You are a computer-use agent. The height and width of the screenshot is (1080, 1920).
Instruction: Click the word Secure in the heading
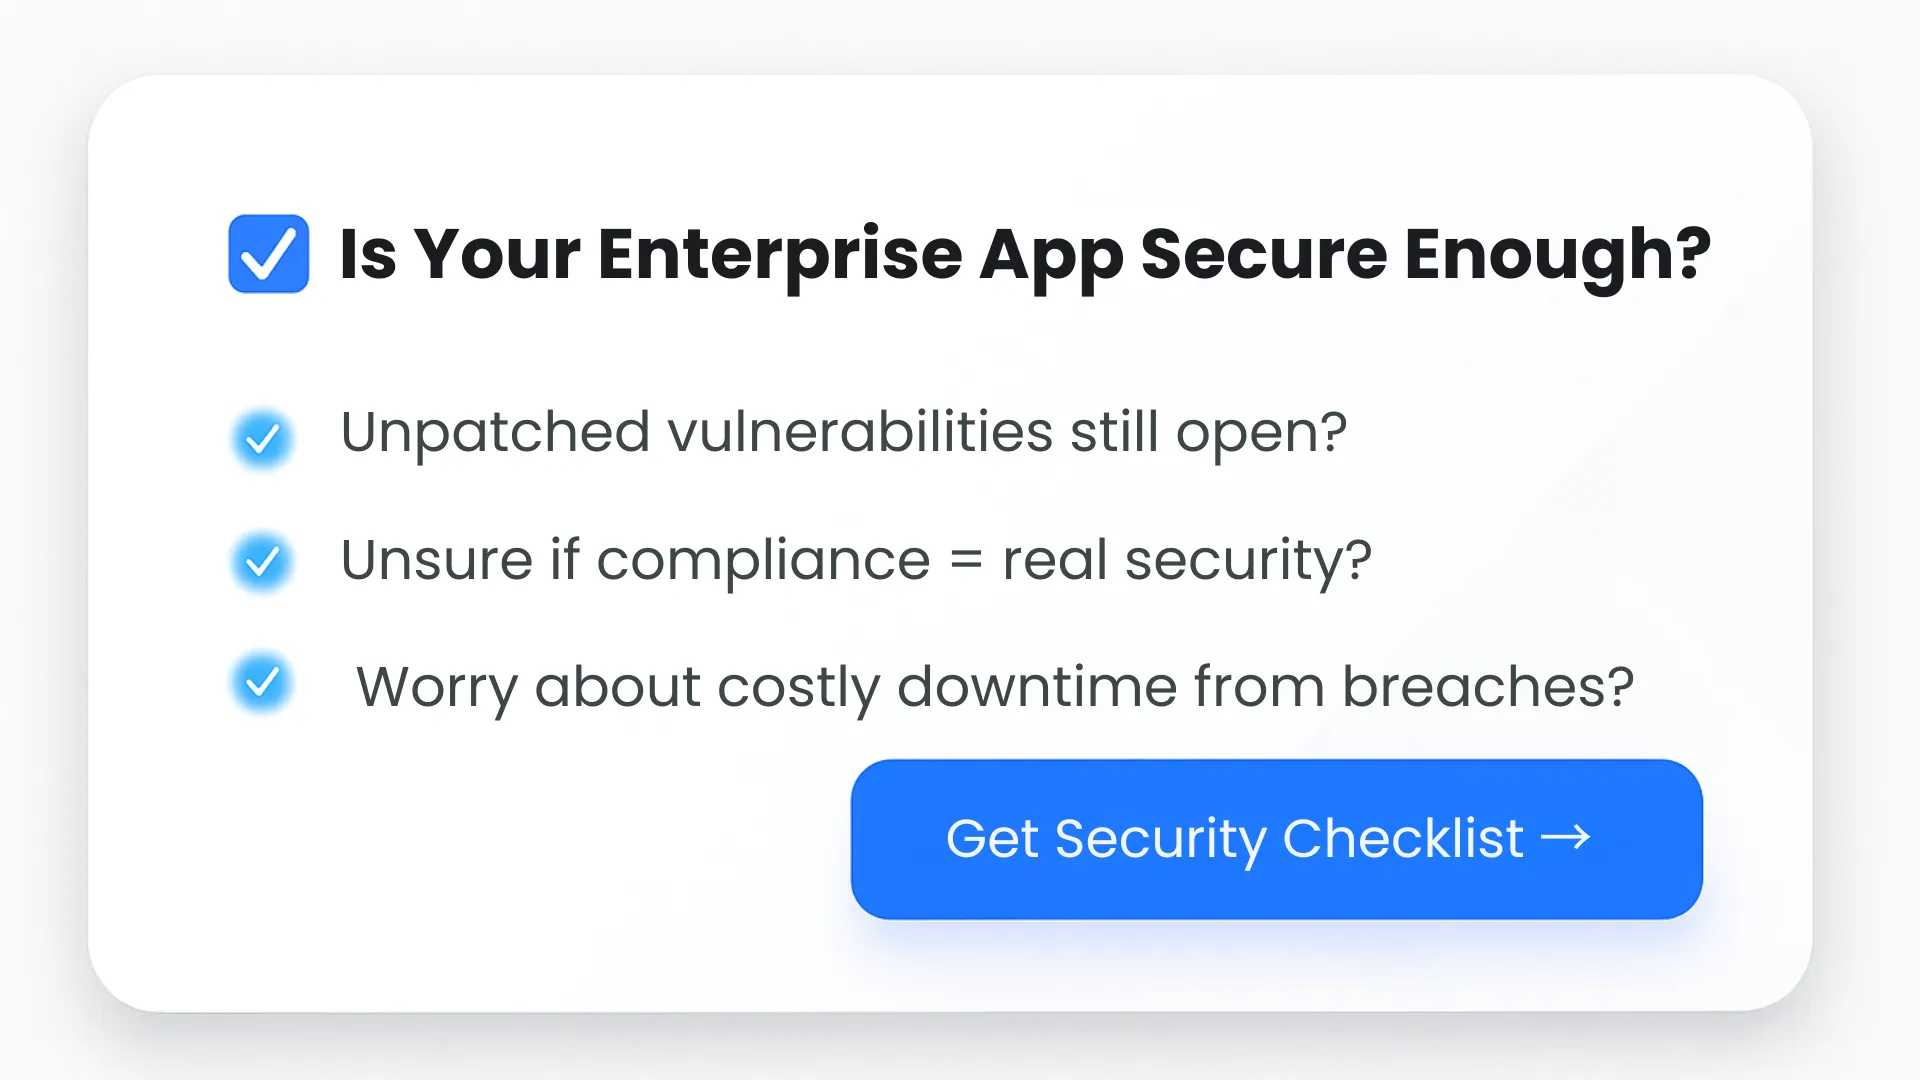(x=1263, y=254)
